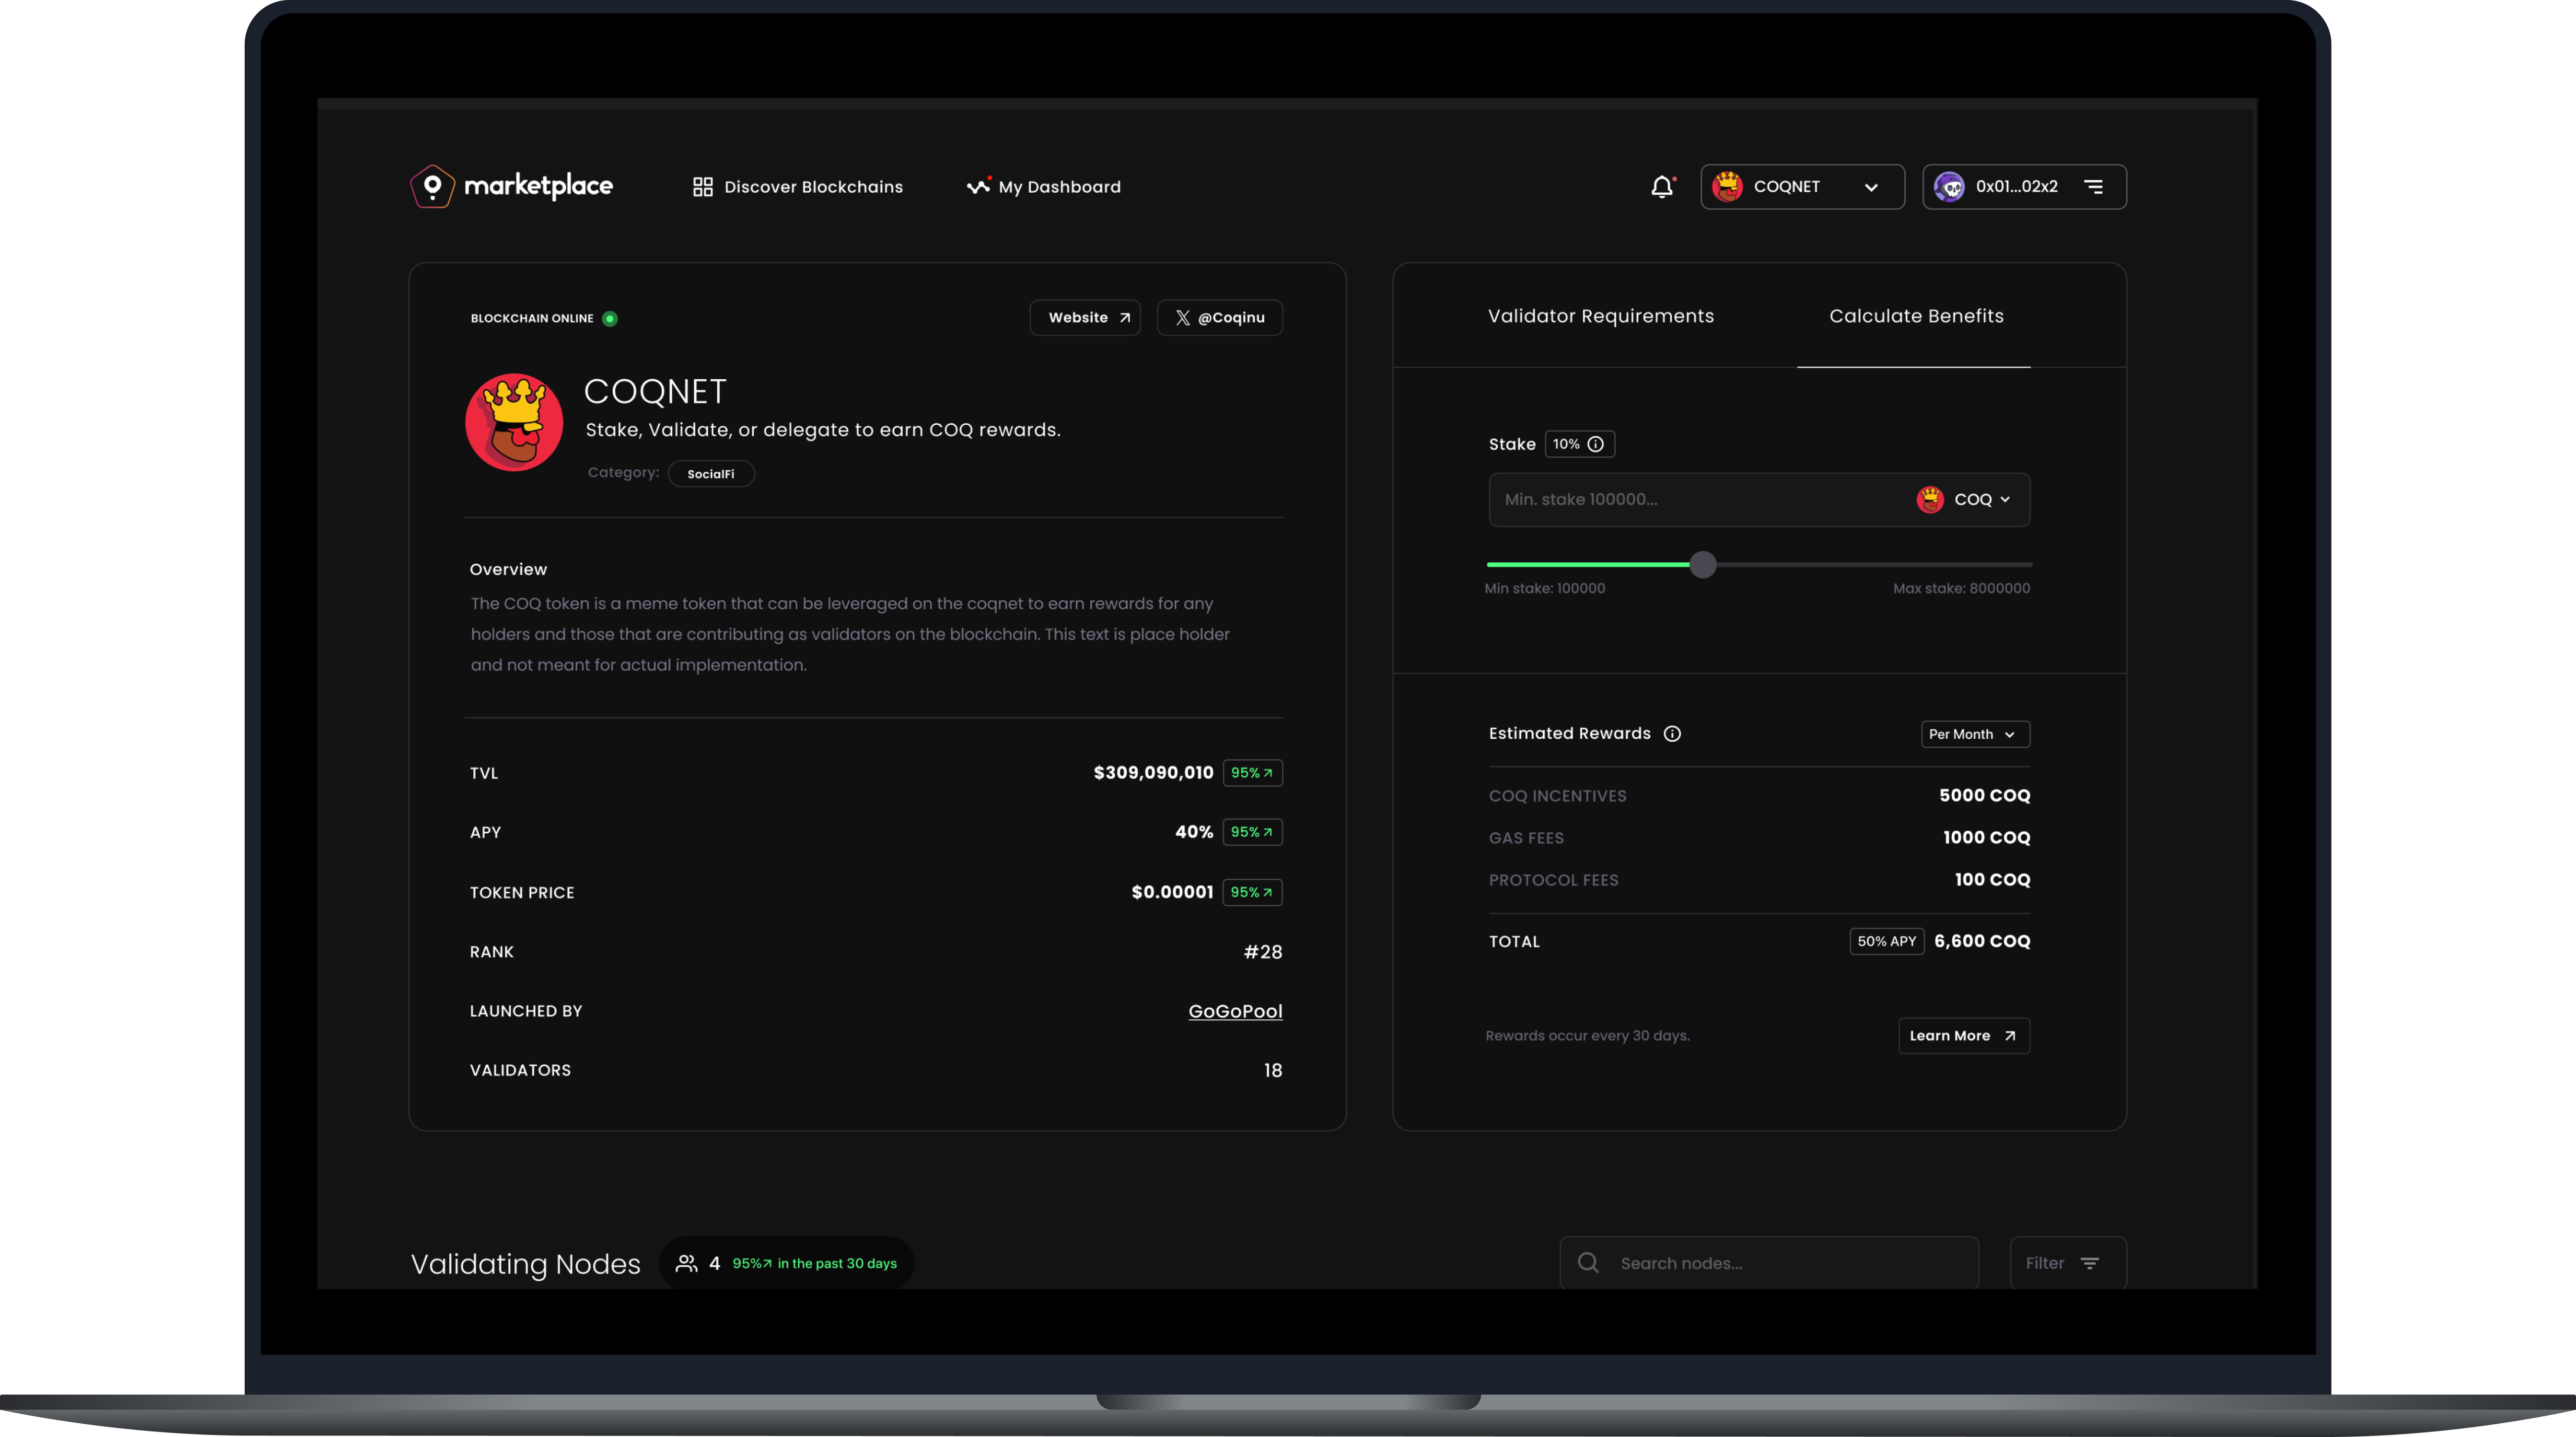
Task: Click the 95% APY badge next to Total
Action: pos(1887,941)
